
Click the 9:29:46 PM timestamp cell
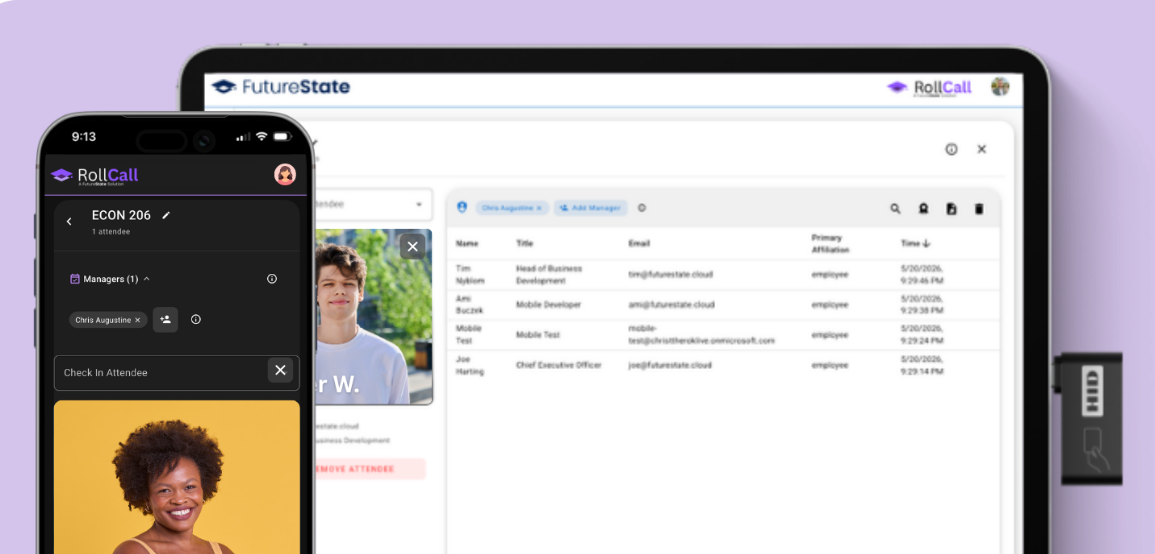pos(921,275)
